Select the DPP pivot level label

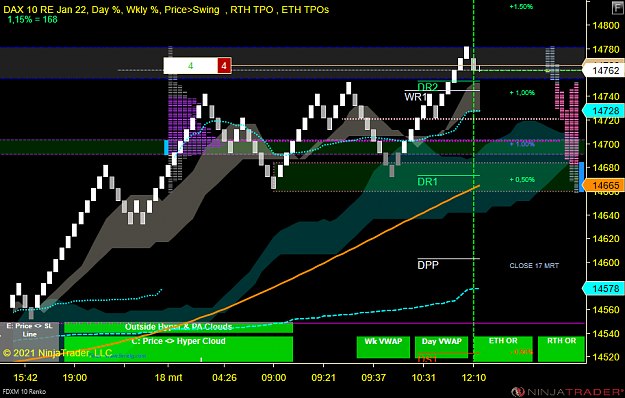coord(428,265)
